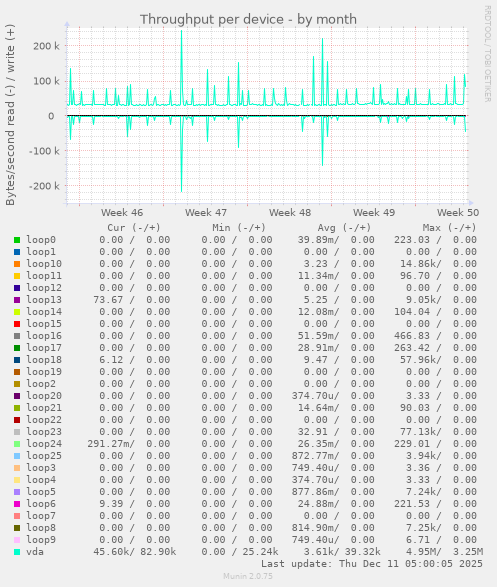Click the vda turquoise legend swatch

tap(17, 552)
